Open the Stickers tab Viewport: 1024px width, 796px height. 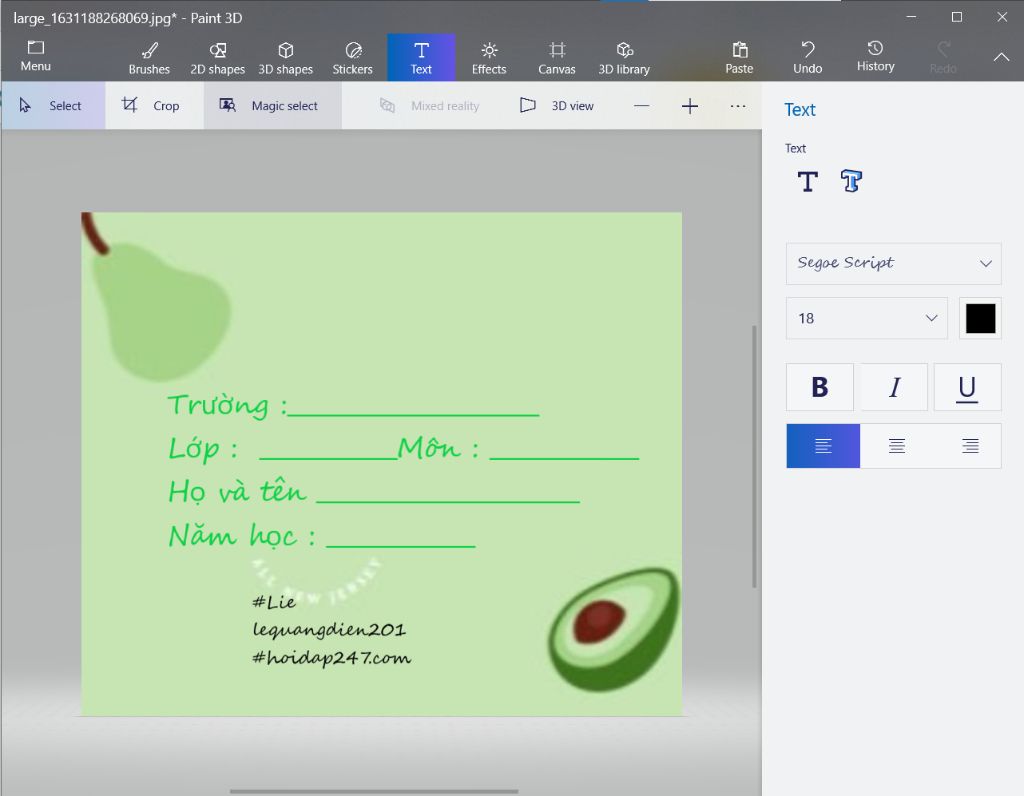[x=353, y=58]
